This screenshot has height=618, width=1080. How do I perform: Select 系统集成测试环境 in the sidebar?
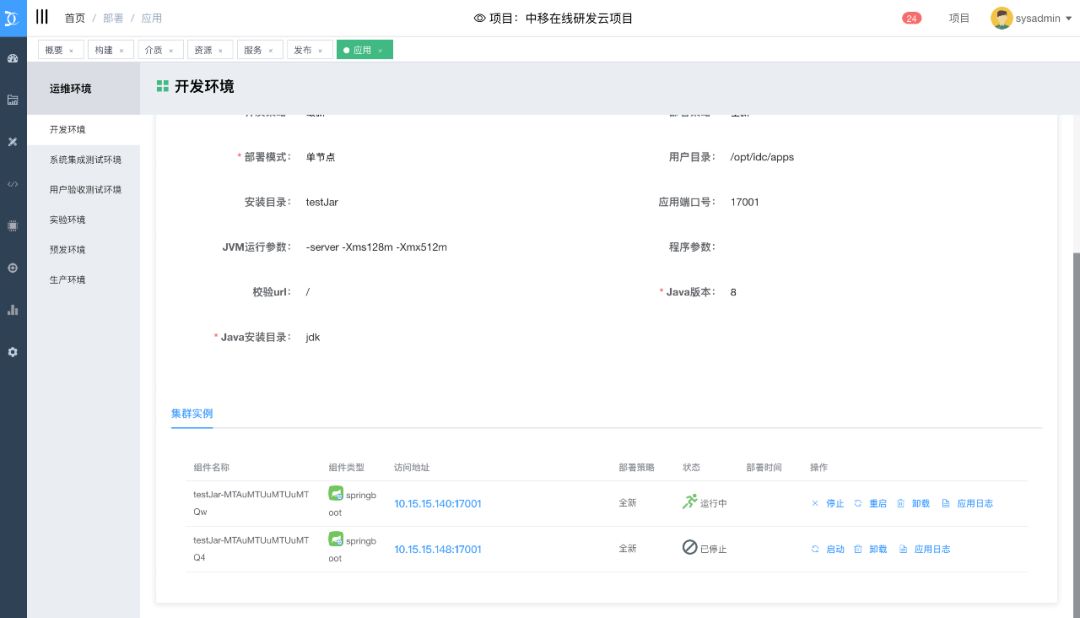[x=83, y=160]
